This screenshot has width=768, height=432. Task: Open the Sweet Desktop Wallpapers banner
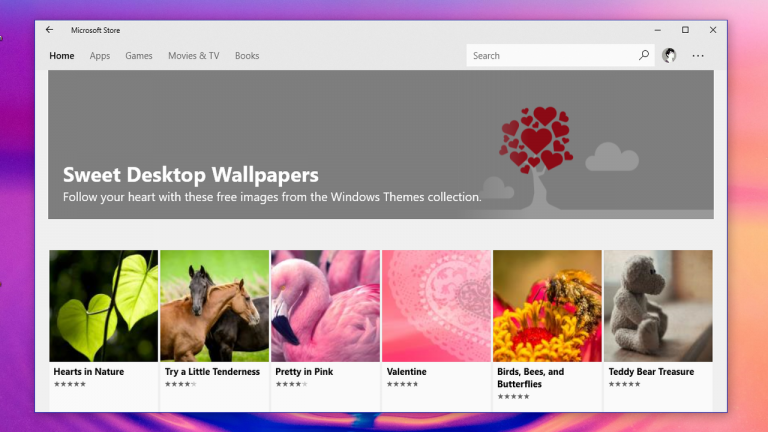381,144
